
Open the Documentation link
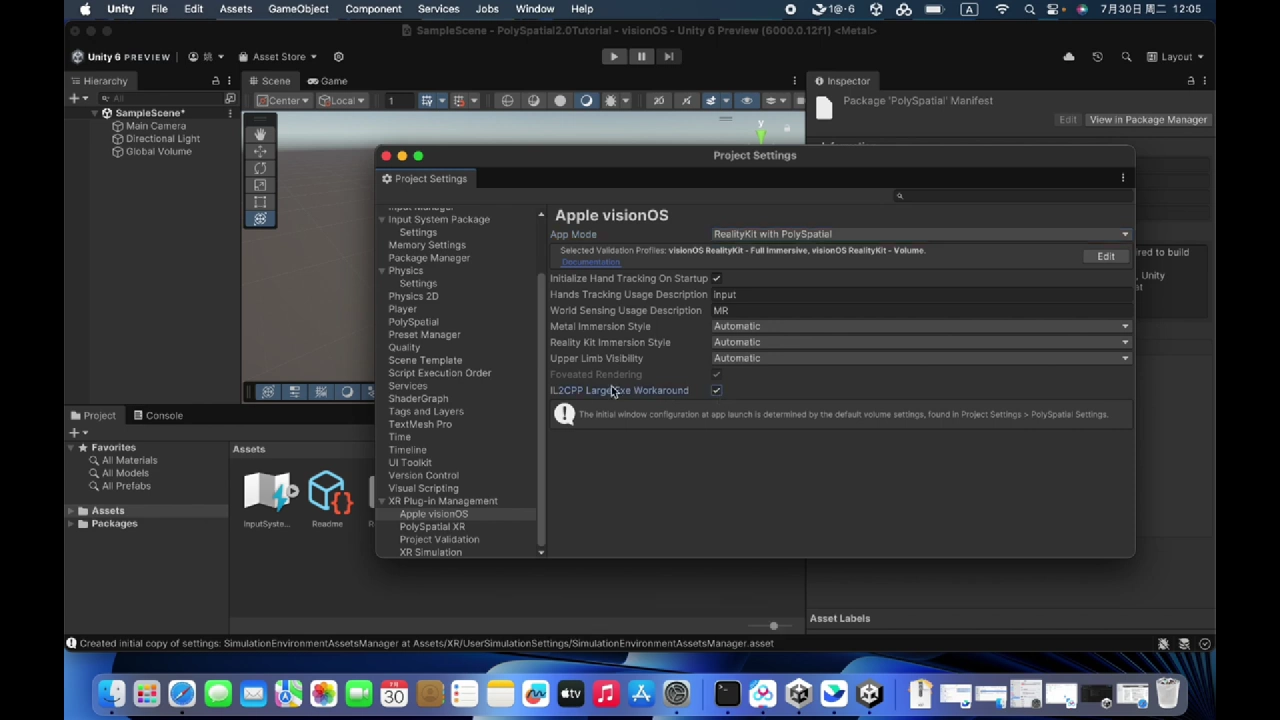tap(591, 262)
